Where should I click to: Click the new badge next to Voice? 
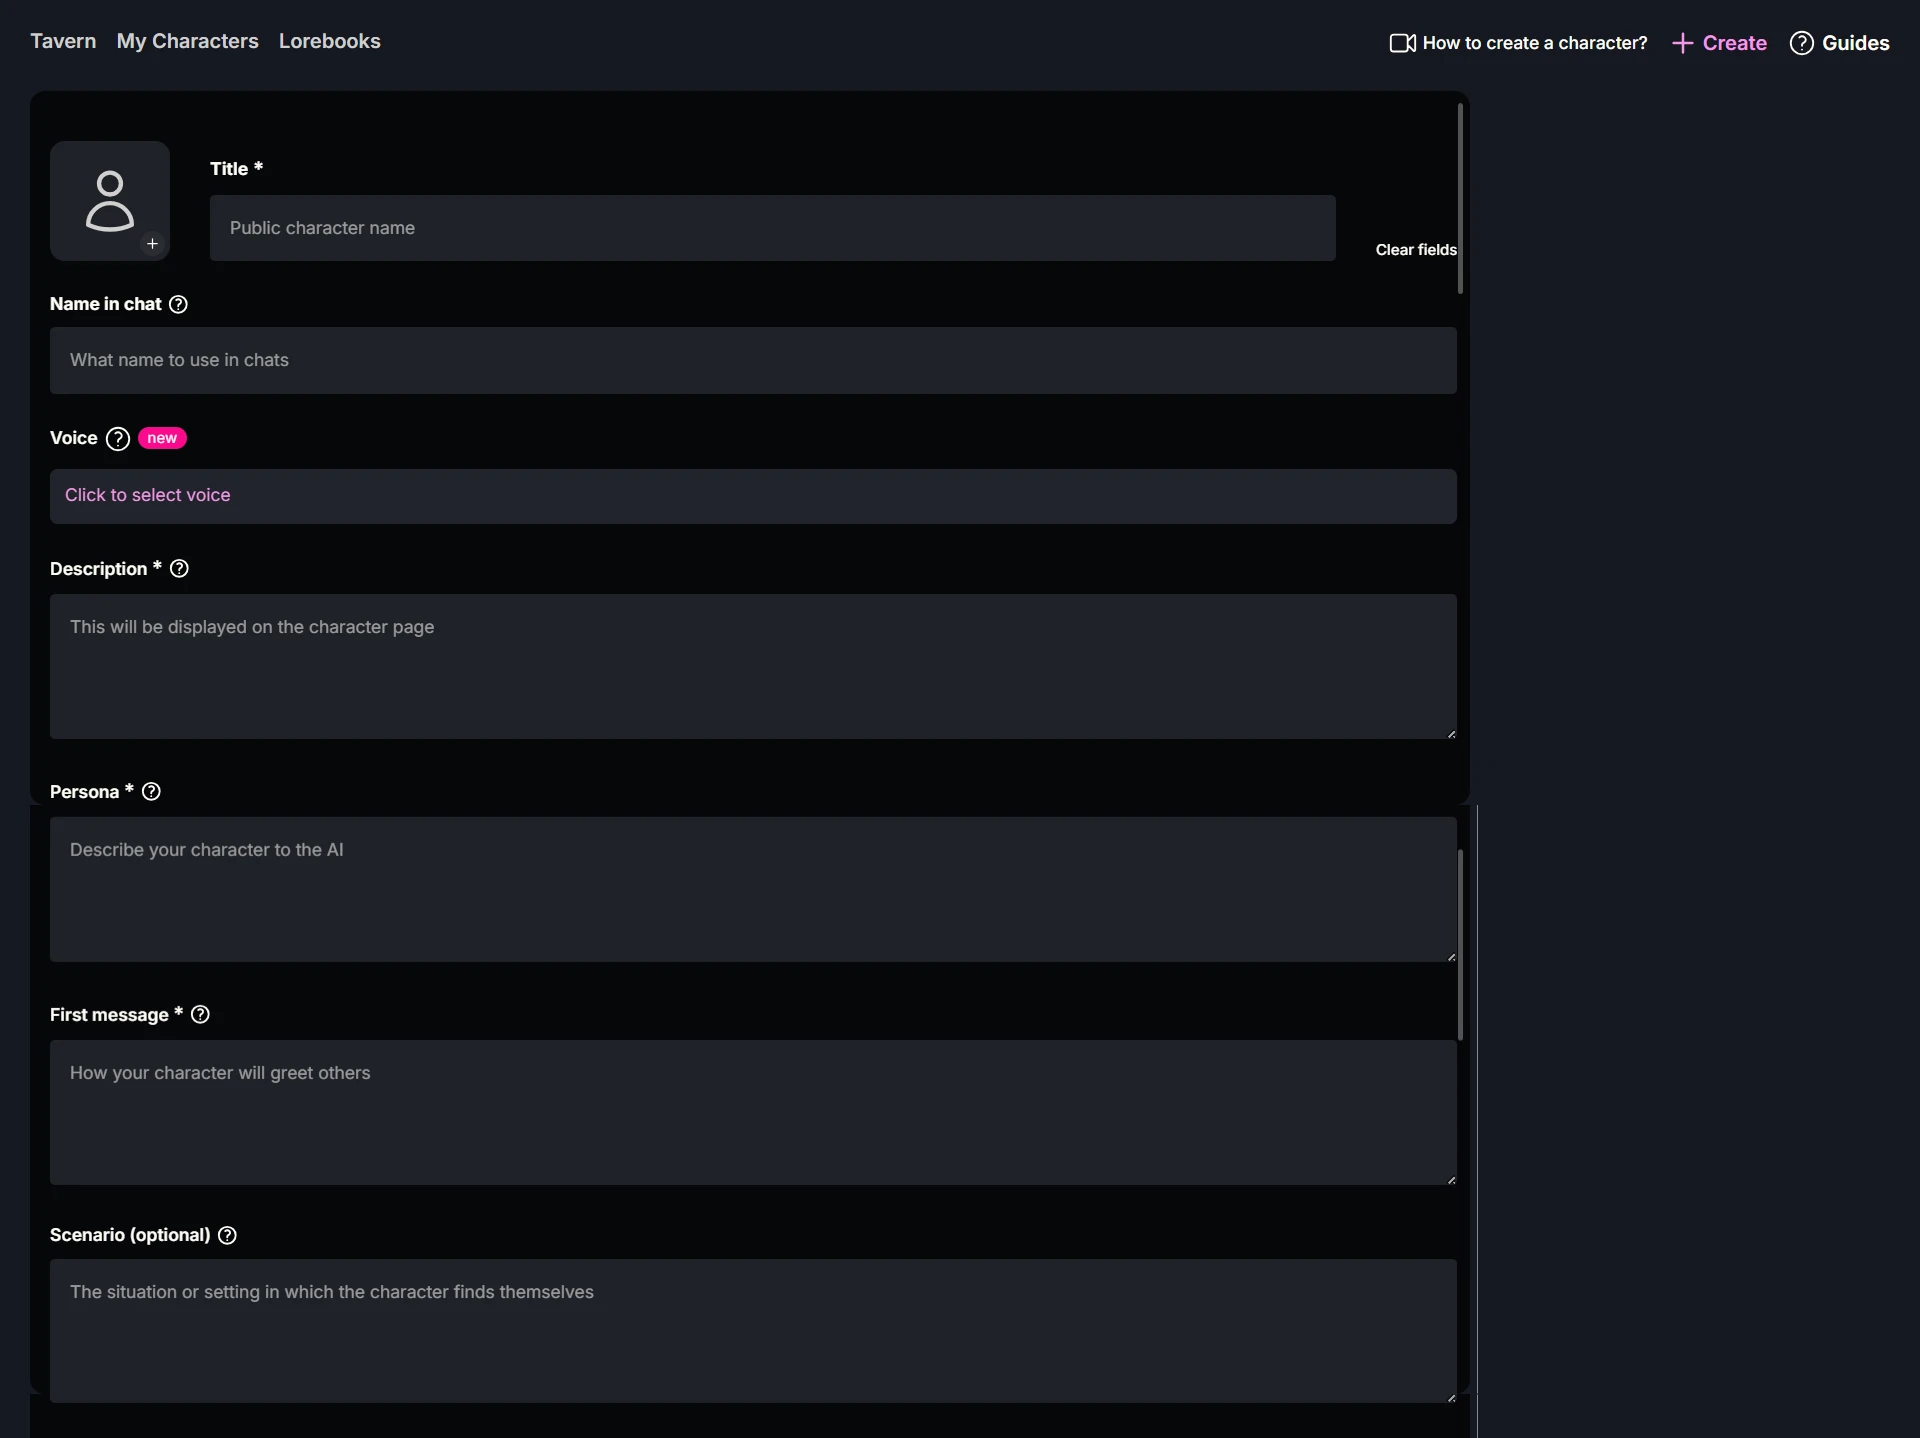tap(163, 438)
